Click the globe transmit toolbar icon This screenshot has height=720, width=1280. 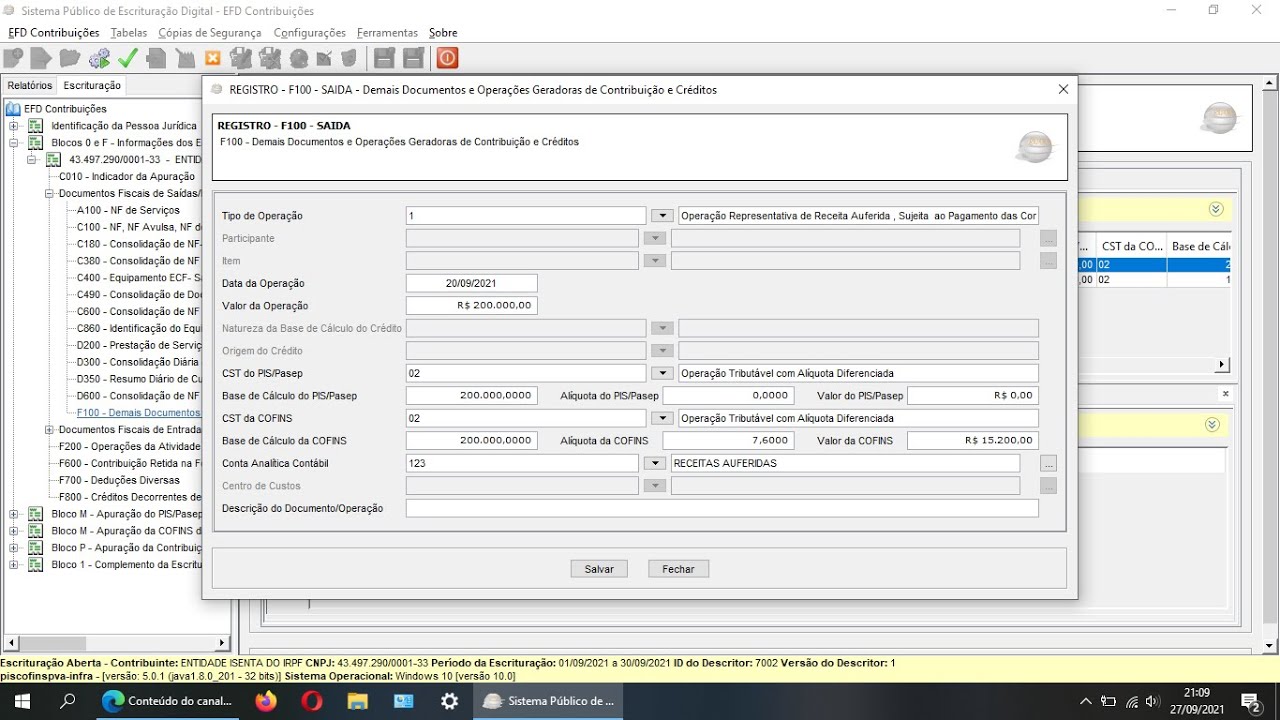pyautogui.click(x=298, y=58)
